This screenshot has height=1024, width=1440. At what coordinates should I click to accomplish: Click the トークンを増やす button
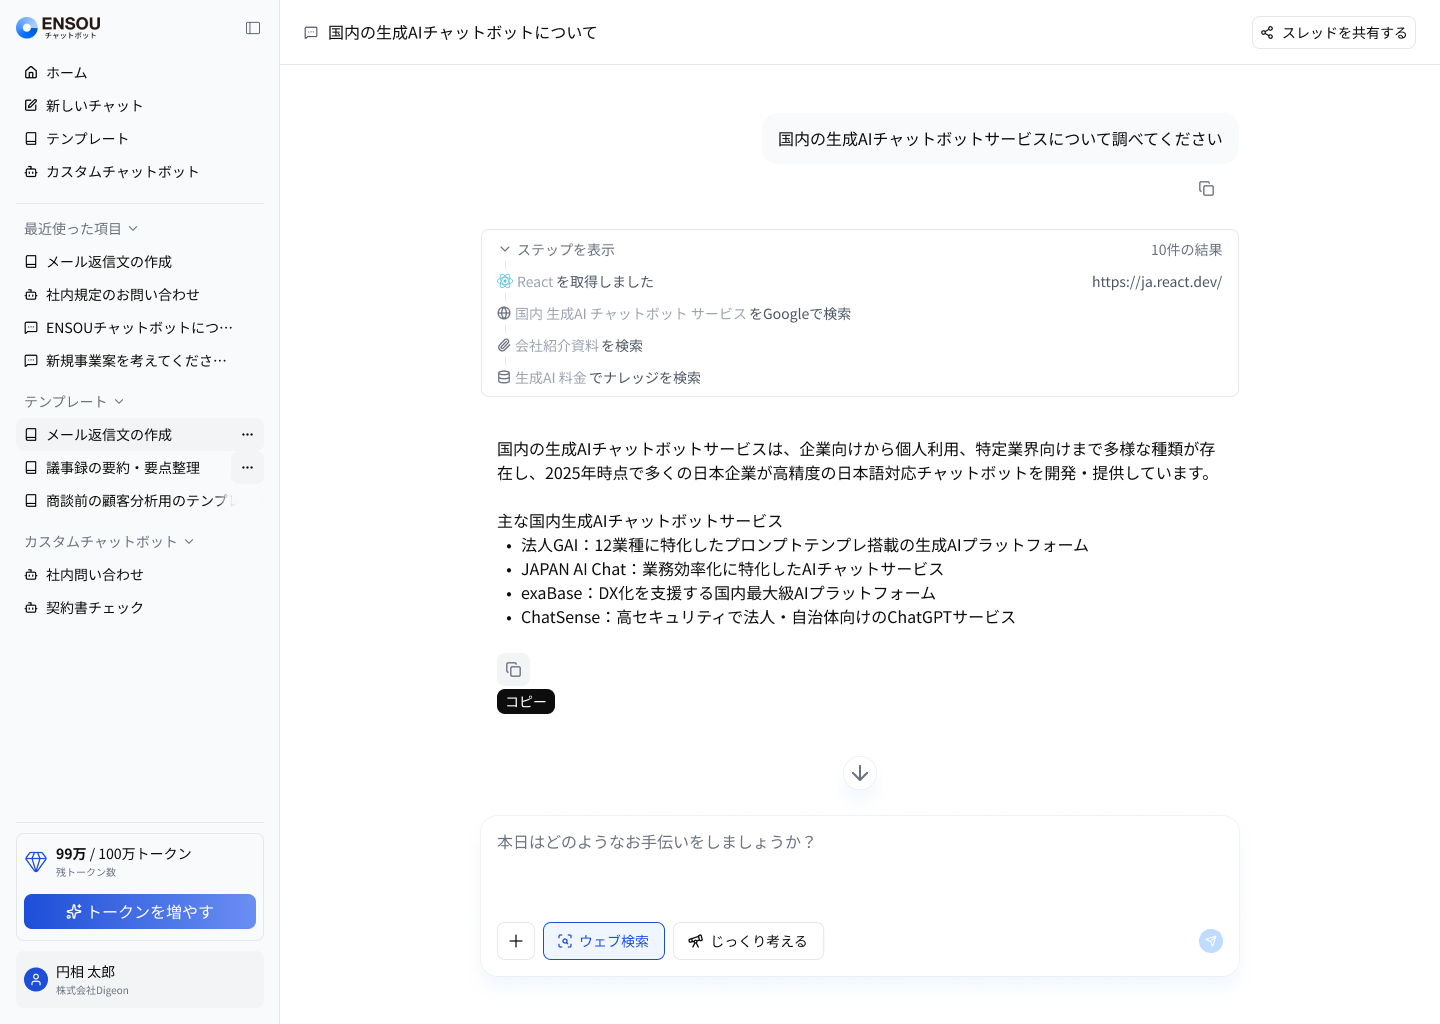click(140, 912)
